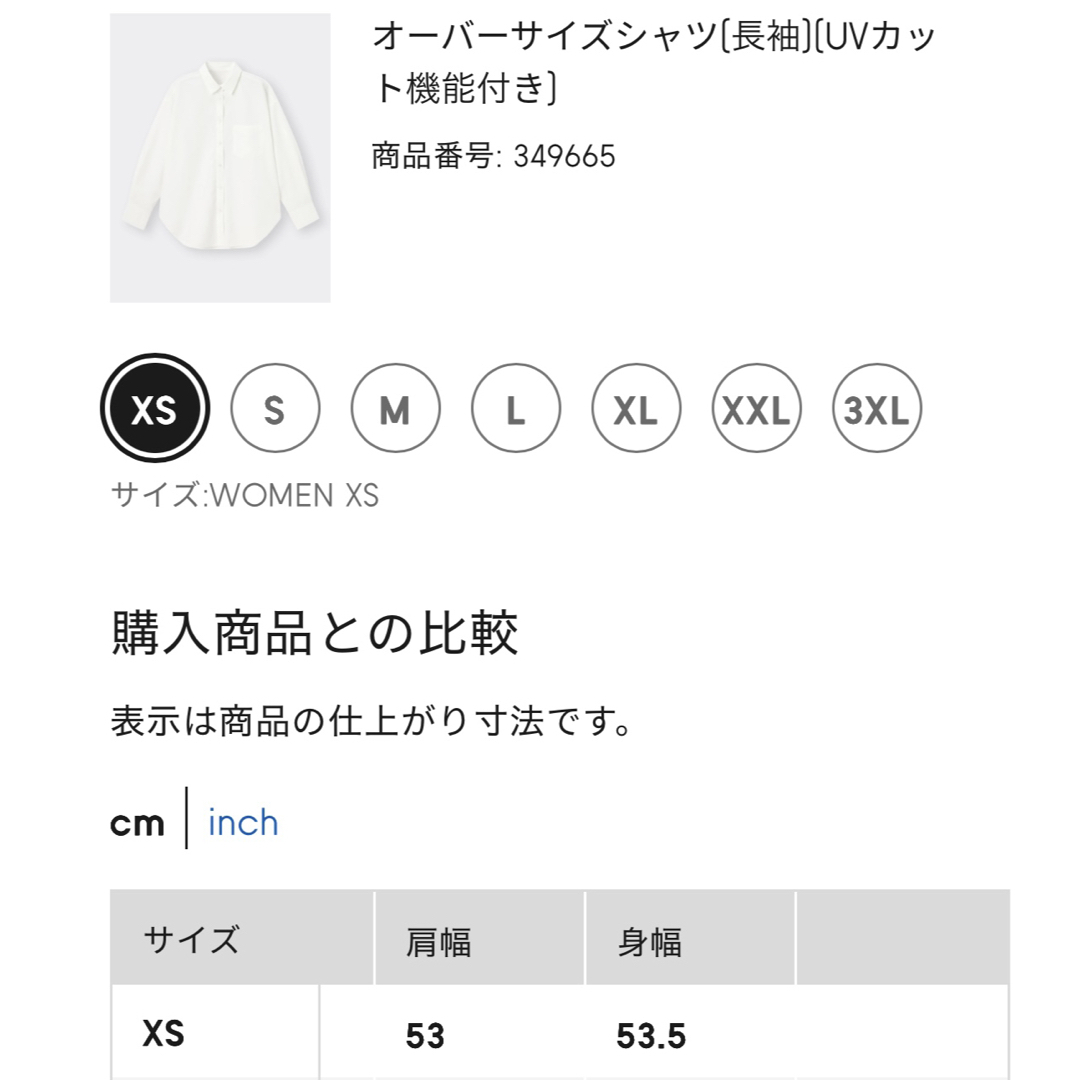Switch measurement units to inch
Screen dimensions: 1080x1080
tap(243, 822)
